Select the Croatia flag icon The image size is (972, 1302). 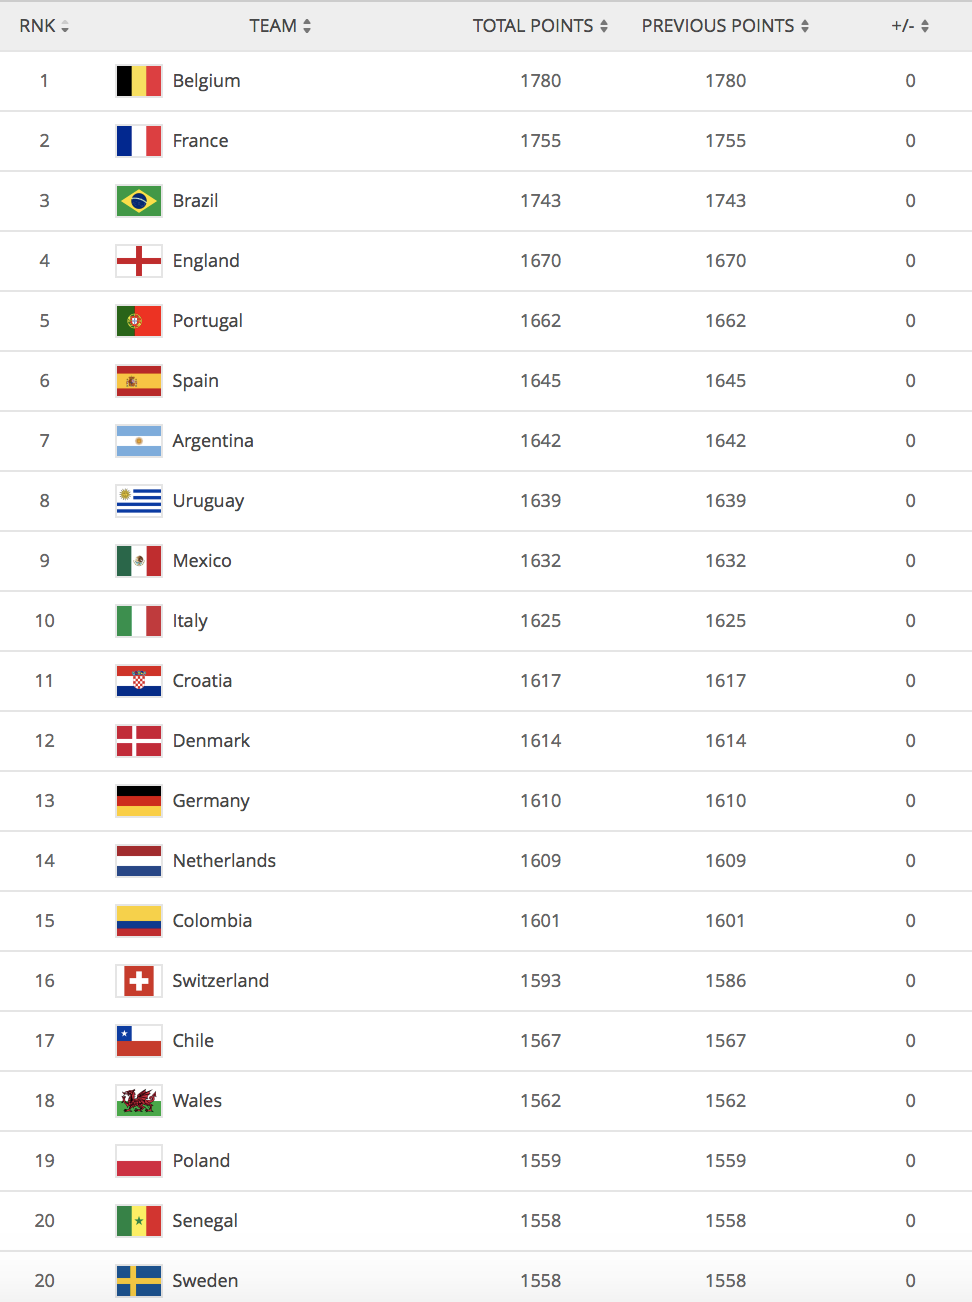[x=139, y=681]
